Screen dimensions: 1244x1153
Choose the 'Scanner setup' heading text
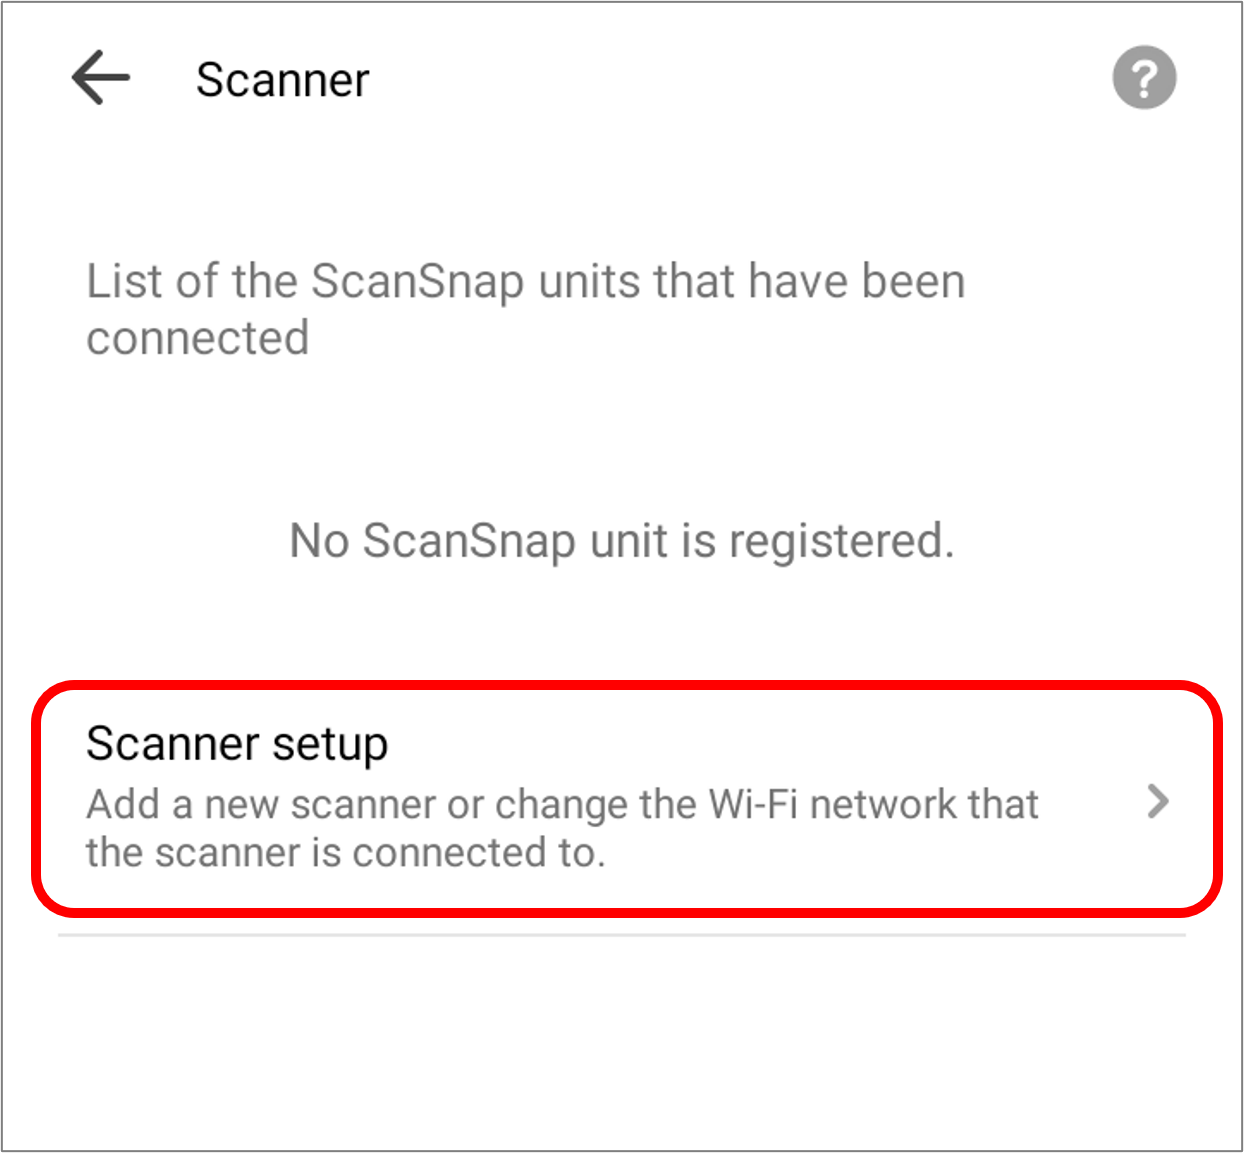pyautogui.click(x=237, y=745)
